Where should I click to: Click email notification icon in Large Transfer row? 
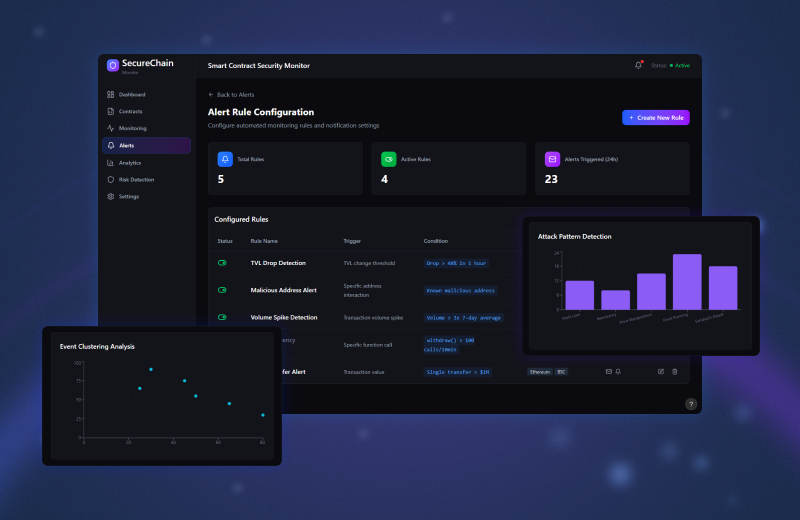(608, 371)
